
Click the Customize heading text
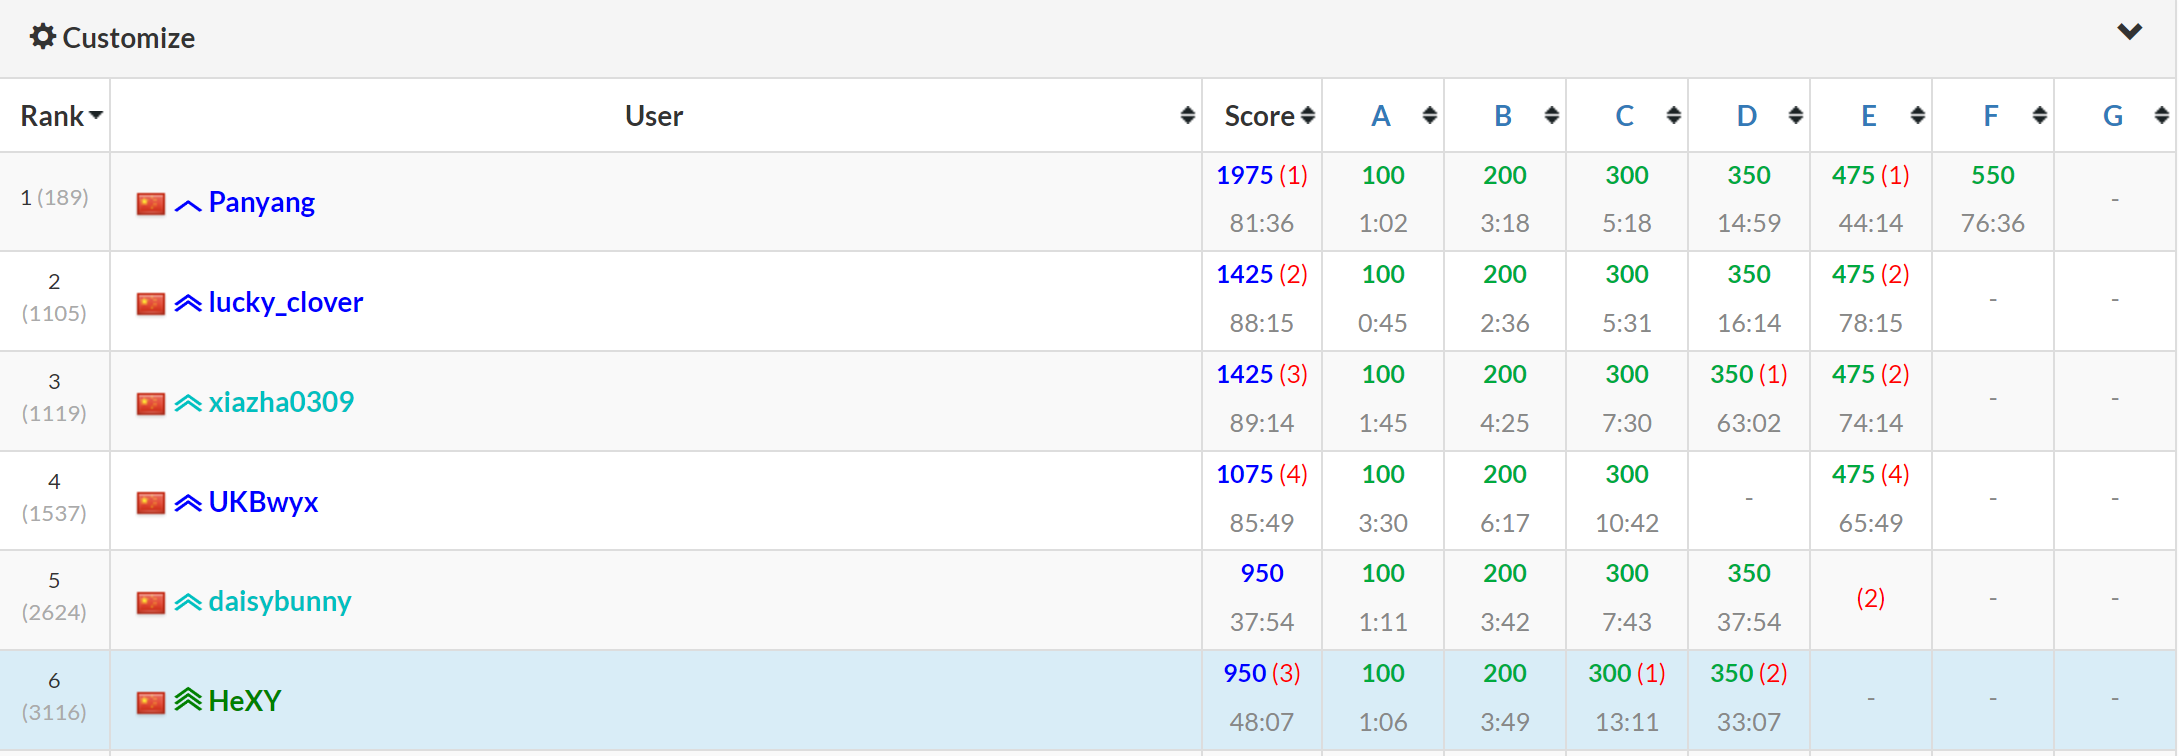129,38
